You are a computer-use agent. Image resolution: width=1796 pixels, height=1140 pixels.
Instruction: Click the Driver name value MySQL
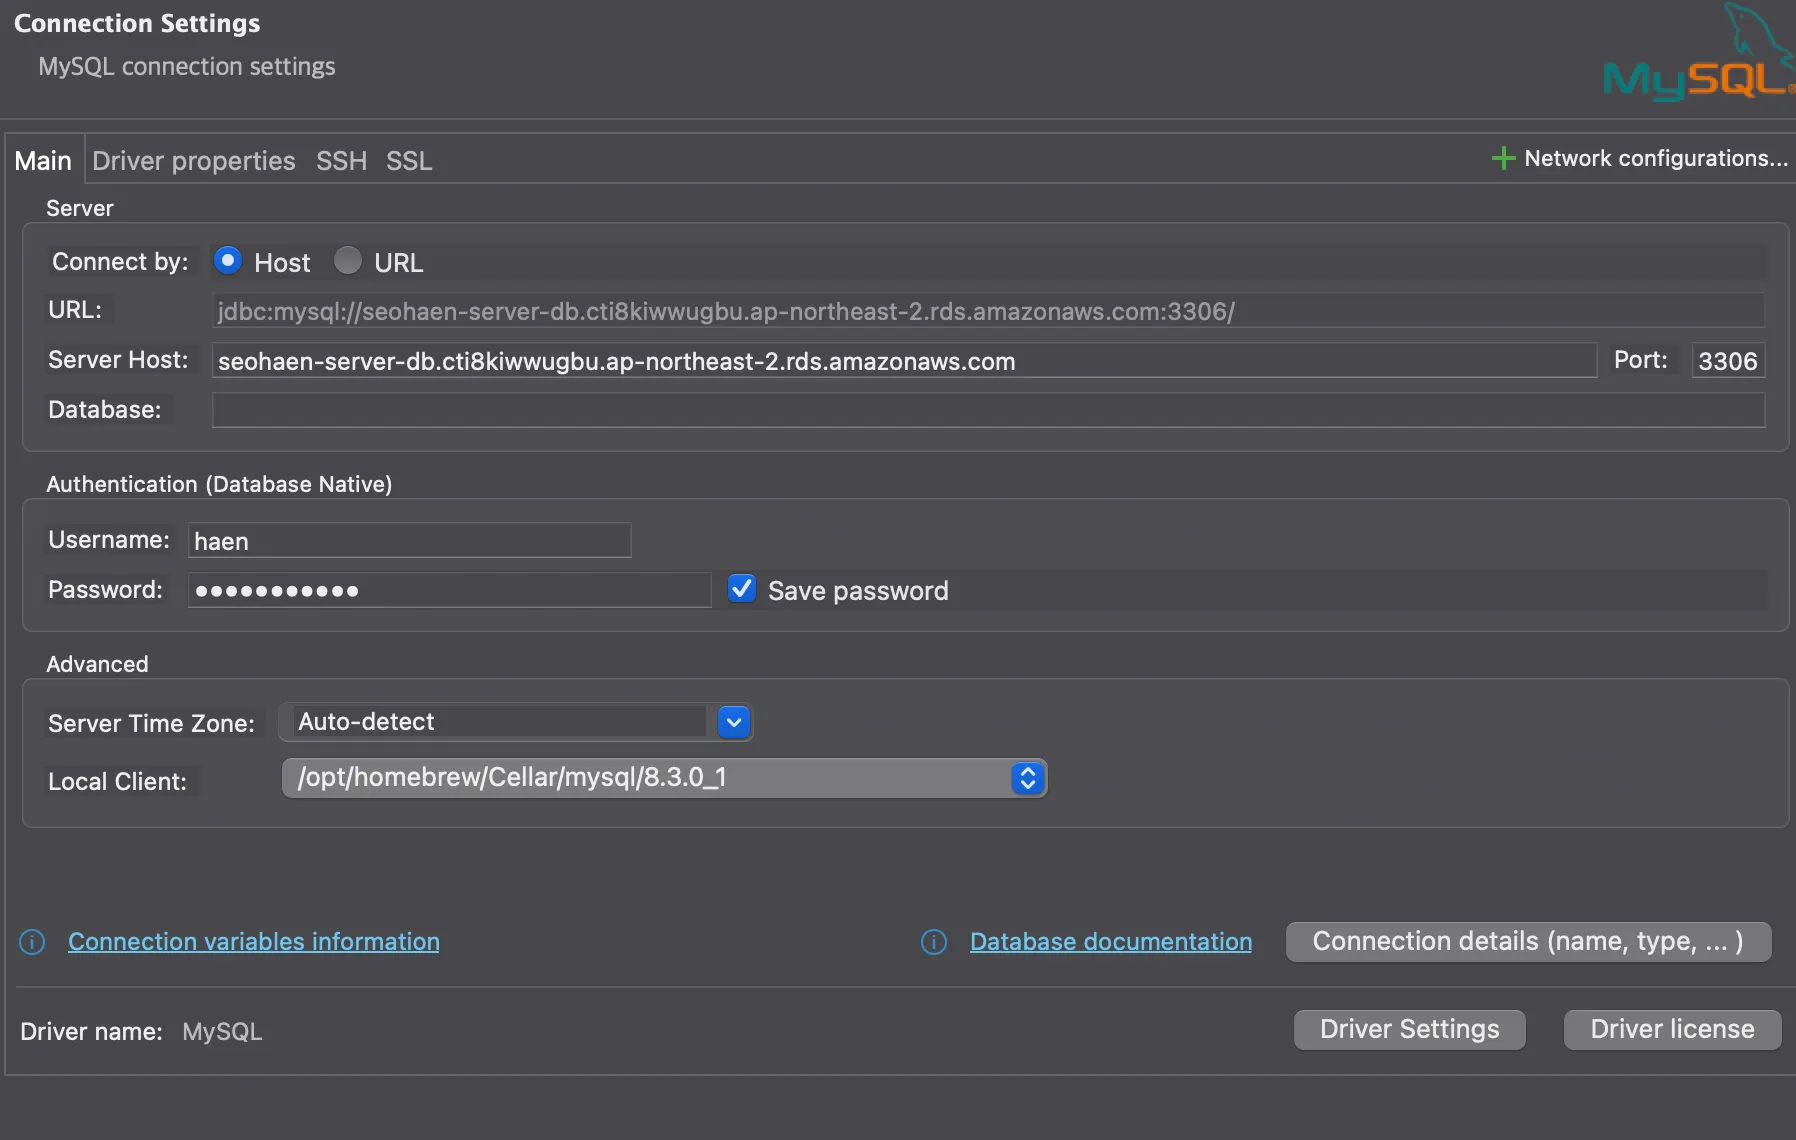coord(222,1032)
